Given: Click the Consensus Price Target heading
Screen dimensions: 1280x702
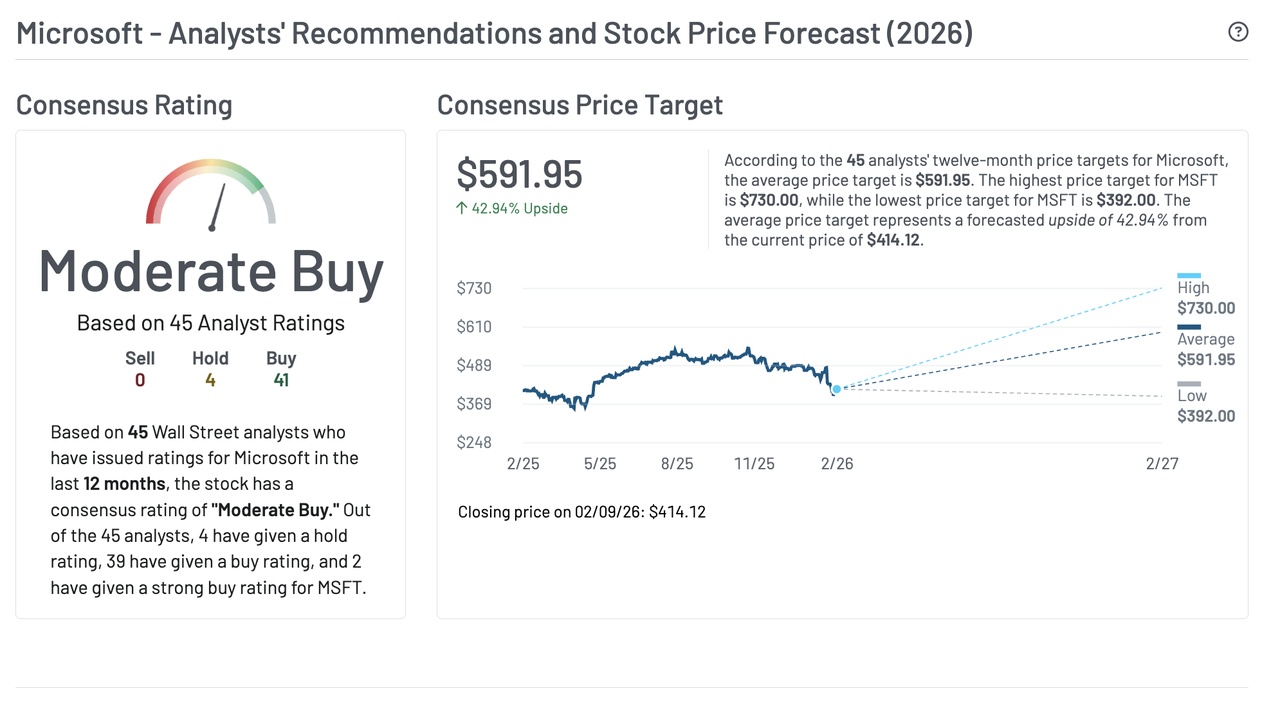Looking at the screenshot, I should 580,105.
